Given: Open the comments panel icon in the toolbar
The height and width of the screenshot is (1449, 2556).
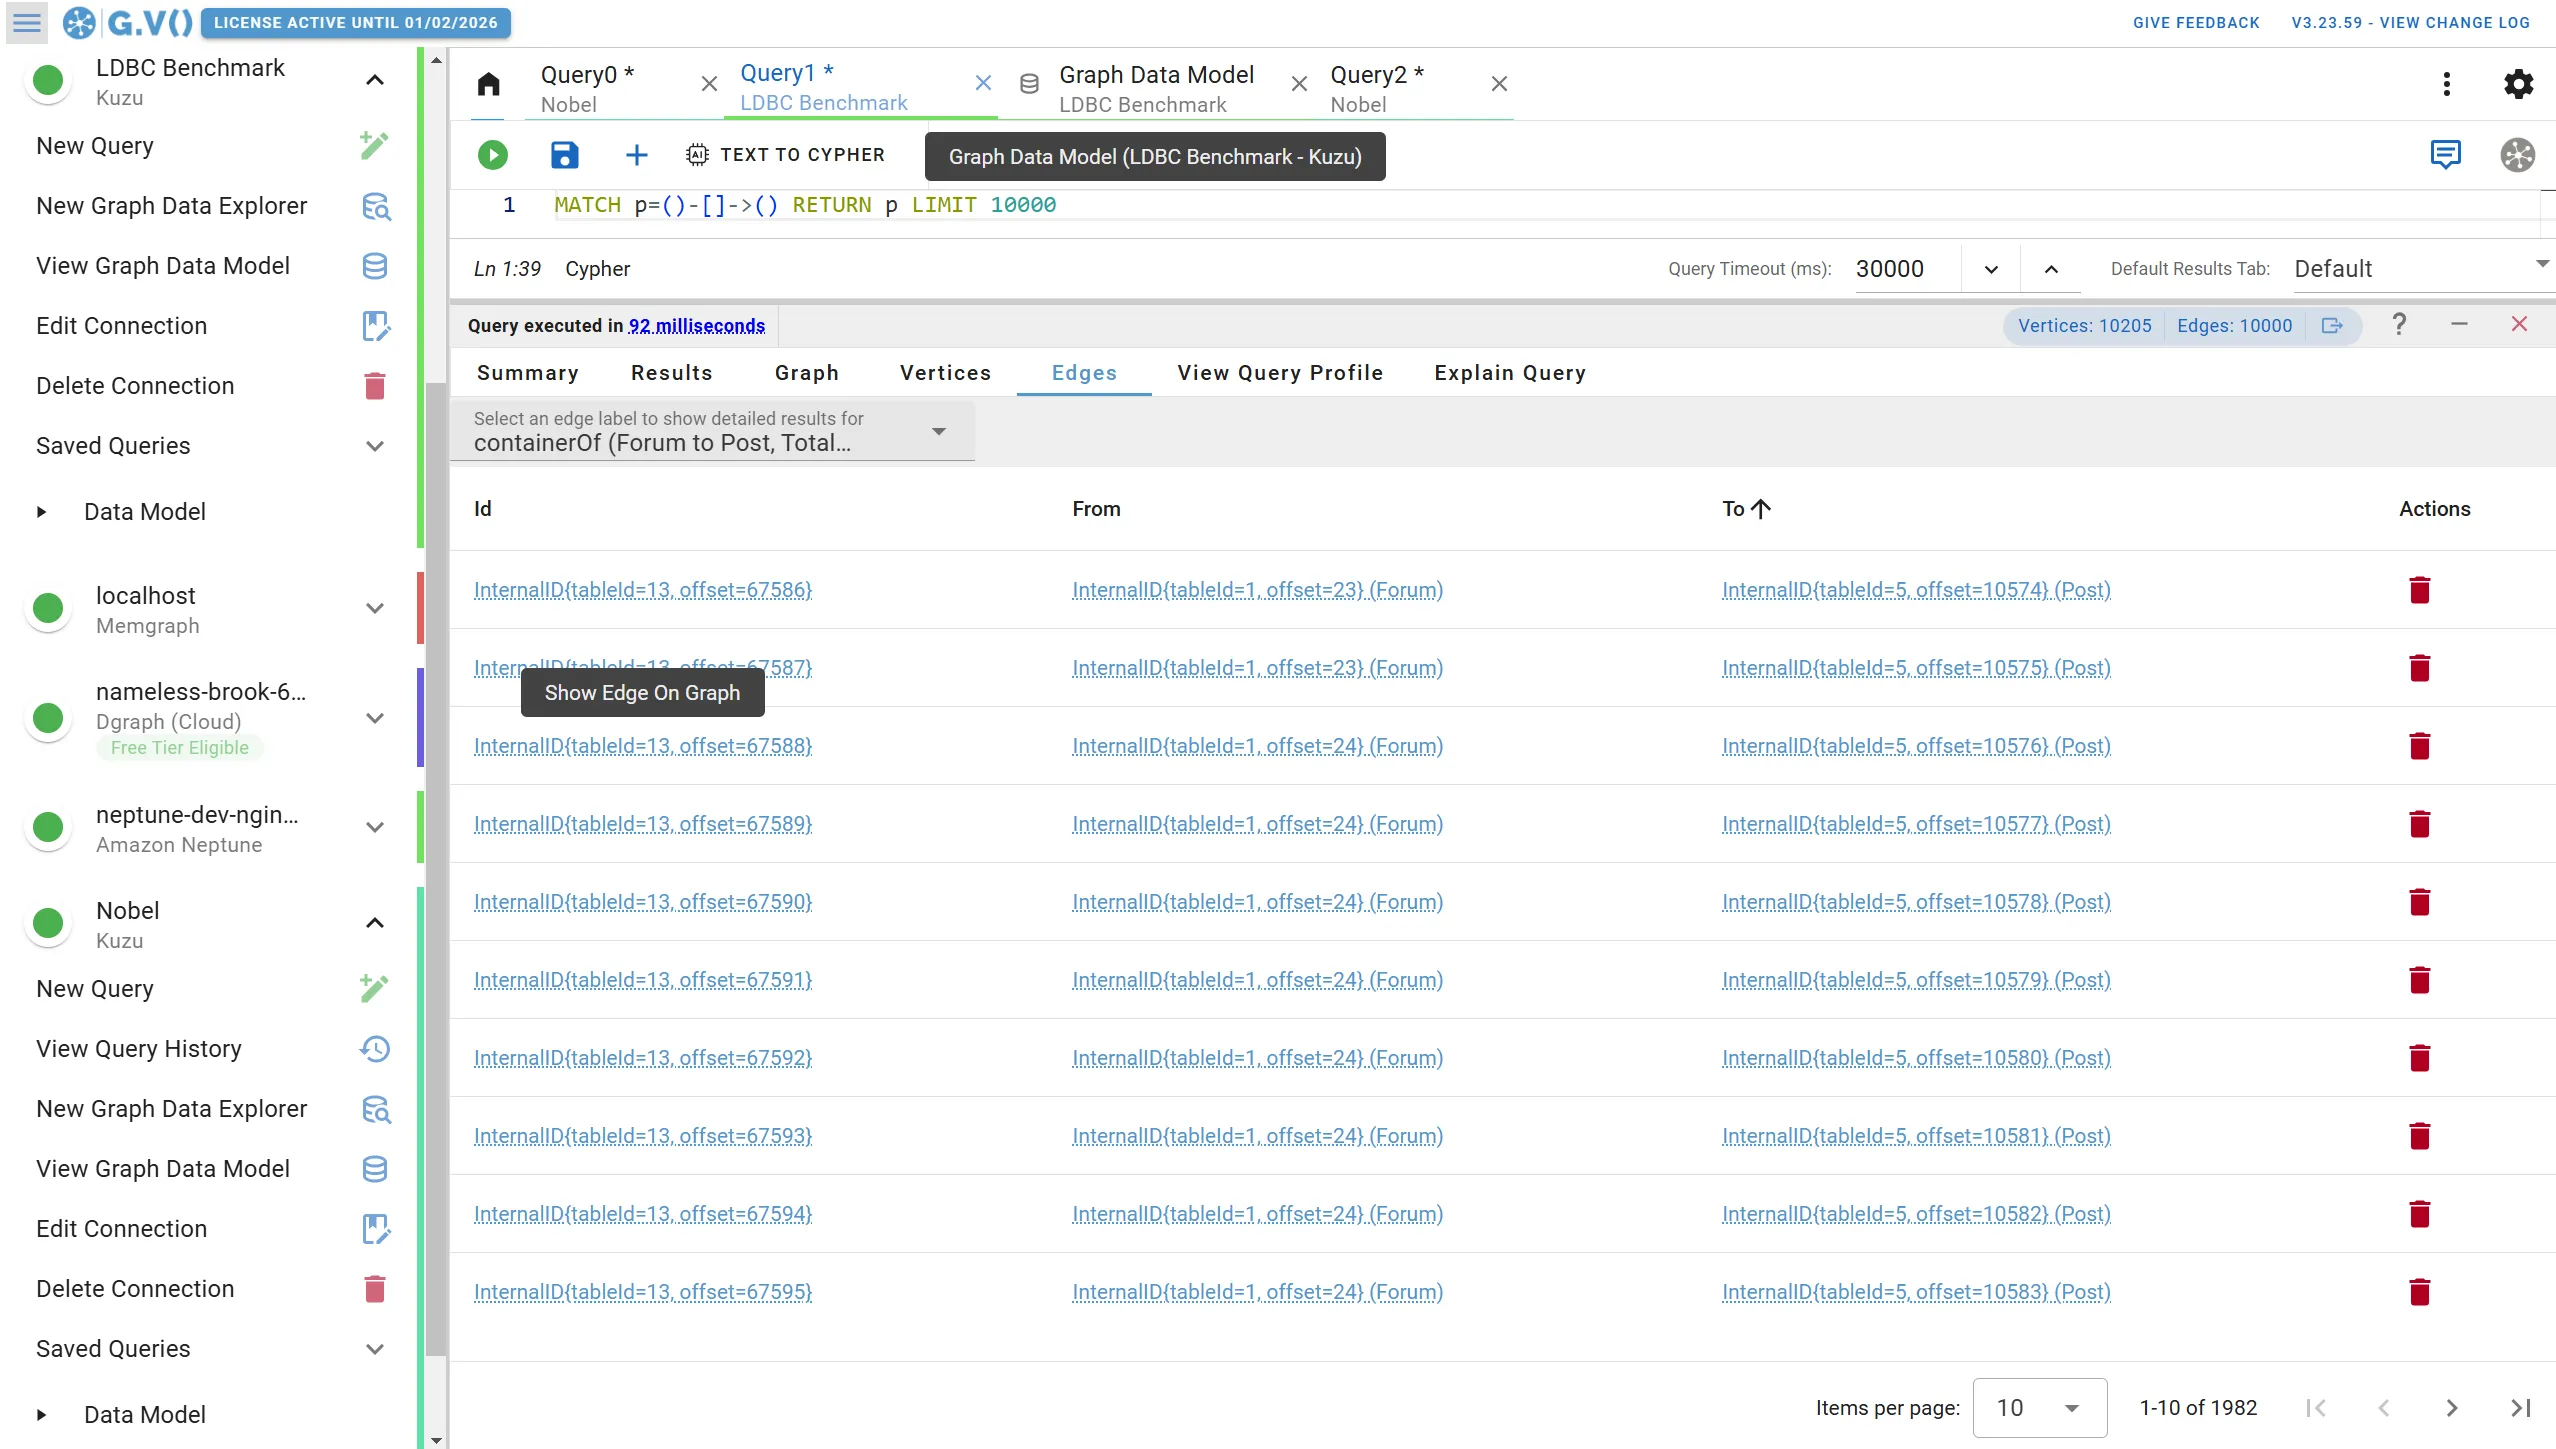Looking at the screenshot, I should point(2445,155).
